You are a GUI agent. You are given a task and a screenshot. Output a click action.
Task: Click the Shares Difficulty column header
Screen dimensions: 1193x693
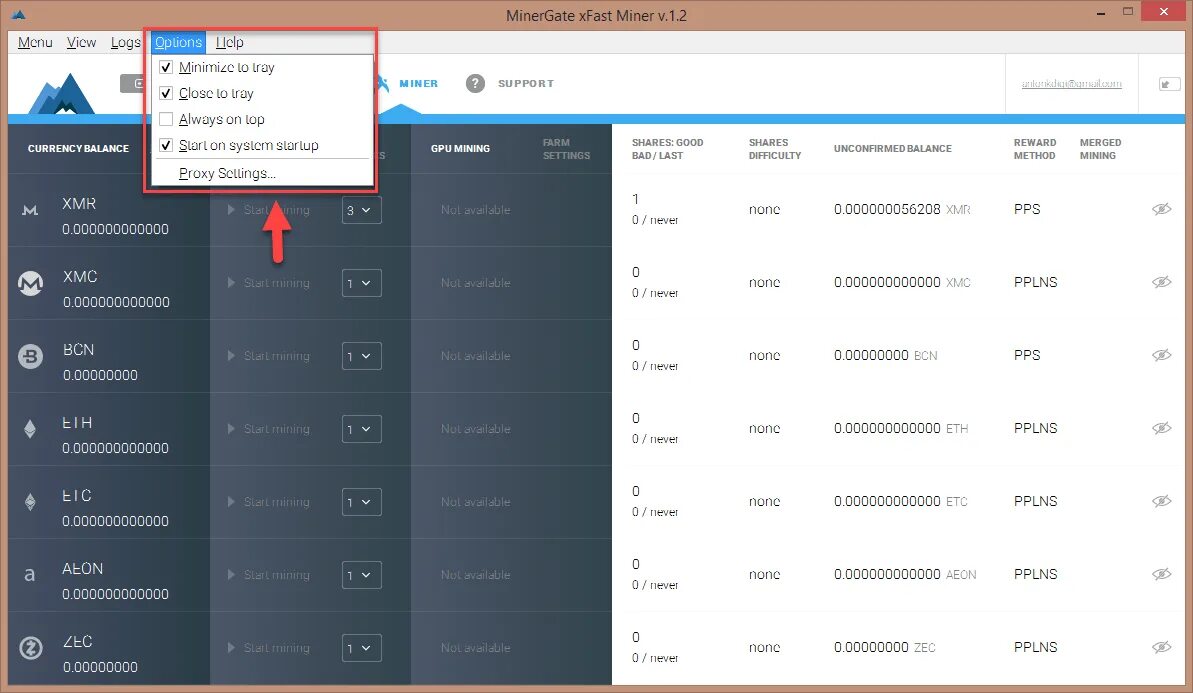pos(775,148)
